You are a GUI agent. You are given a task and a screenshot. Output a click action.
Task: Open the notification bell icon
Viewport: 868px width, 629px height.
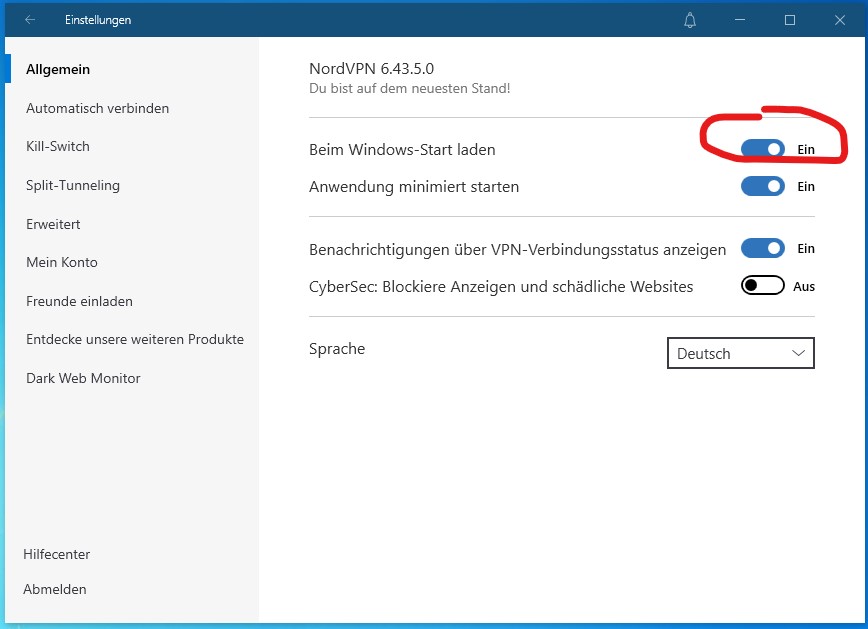pos(690,20)
